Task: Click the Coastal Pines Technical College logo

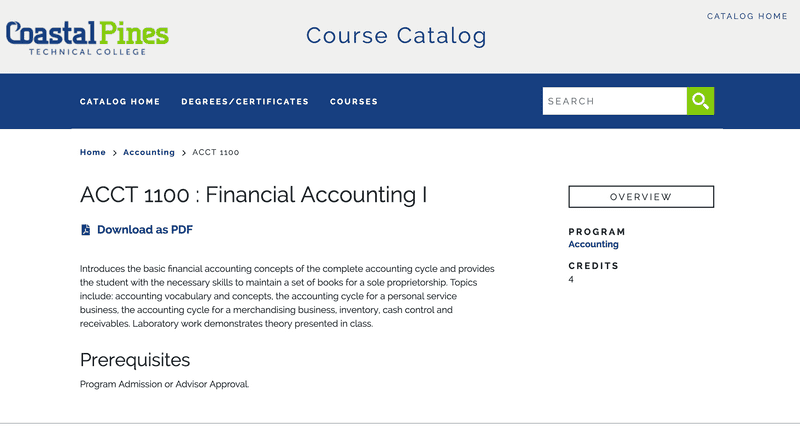Action: pos(87,36)
